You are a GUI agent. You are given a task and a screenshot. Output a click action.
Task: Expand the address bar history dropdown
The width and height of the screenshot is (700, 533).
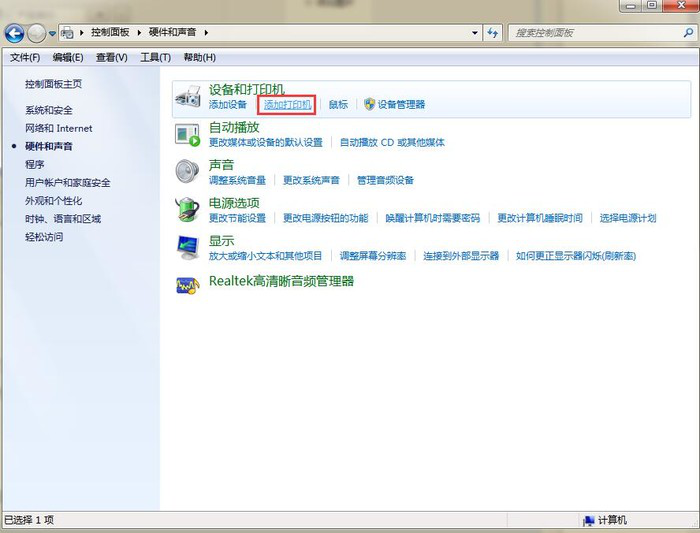[x=473, y=33]
